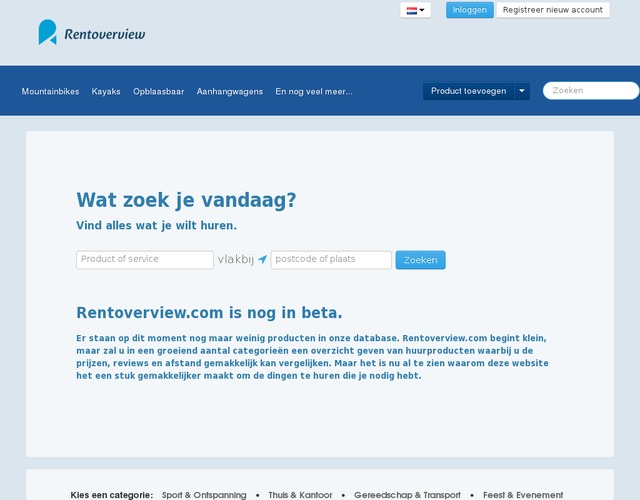The image size is (640, 500).
Task: Click the postcode of plaats field
Action: pyautogui.click(x=331, y=260)
